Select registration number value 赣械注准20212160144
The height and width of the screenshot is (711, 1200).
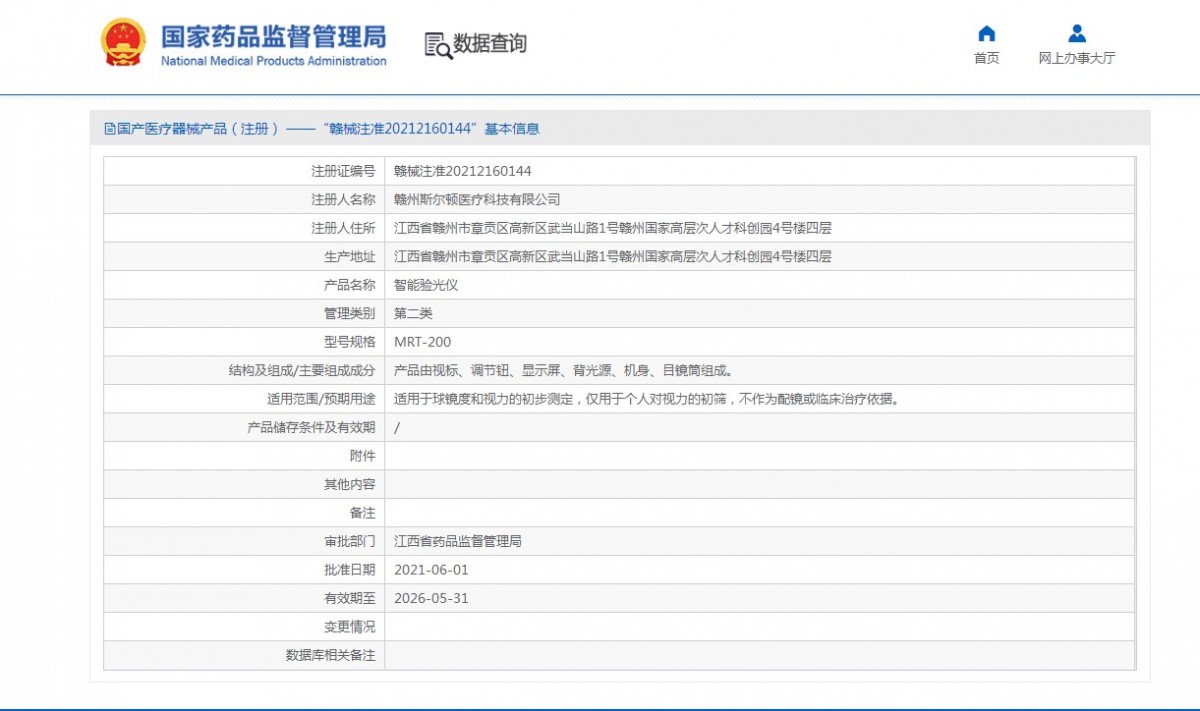463,171
